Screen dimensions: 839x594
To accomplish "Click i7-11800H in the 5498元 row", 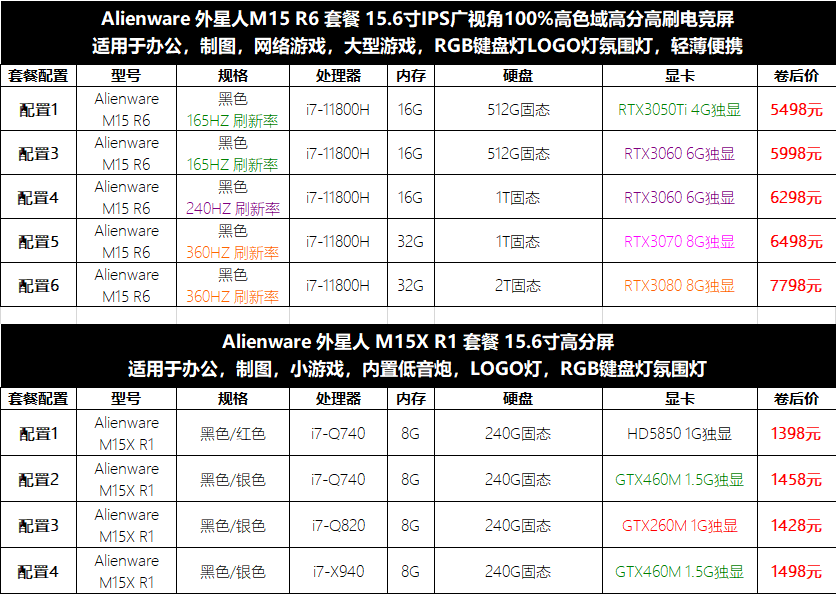I will (338, 110).
